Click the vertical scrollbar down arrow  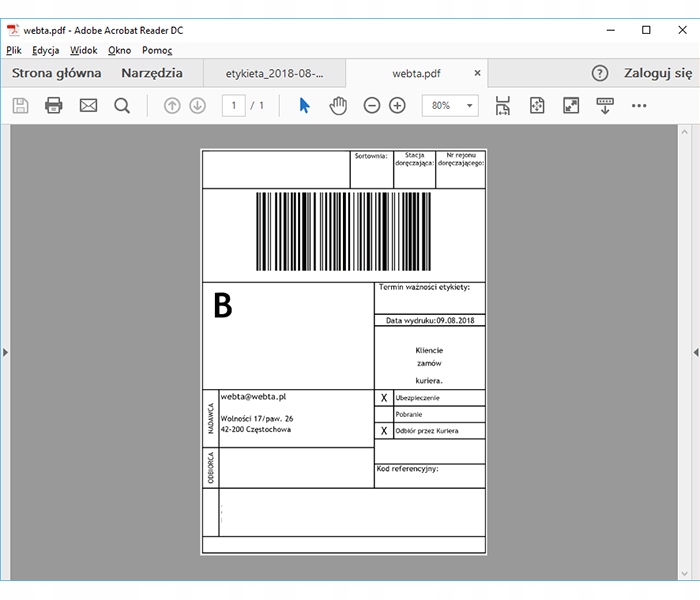tap(684, 574)
